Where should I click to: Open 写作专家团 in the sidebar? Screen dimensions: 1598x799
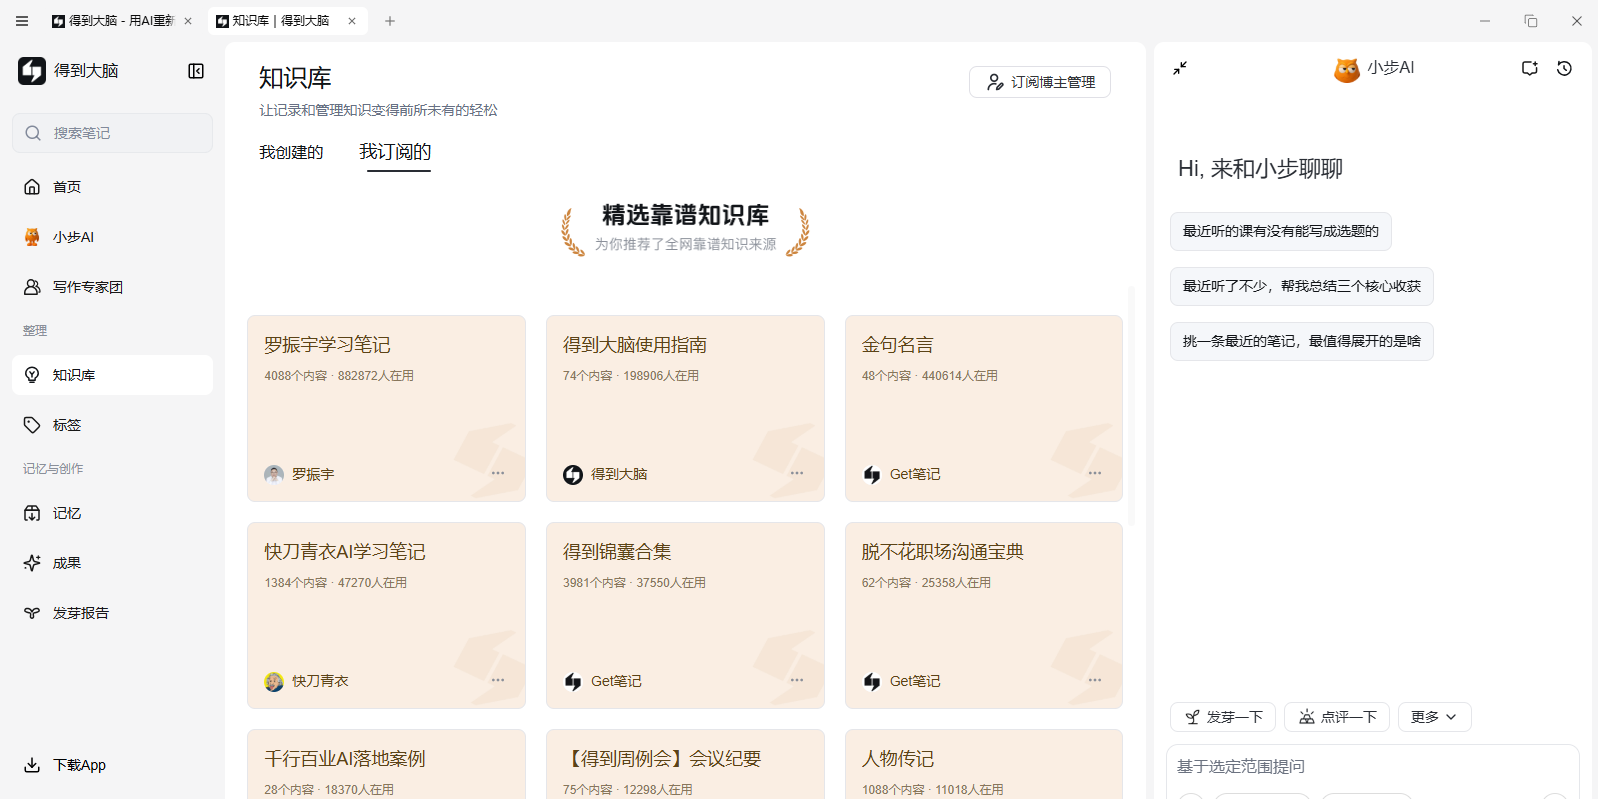click(x=112, y=287)
